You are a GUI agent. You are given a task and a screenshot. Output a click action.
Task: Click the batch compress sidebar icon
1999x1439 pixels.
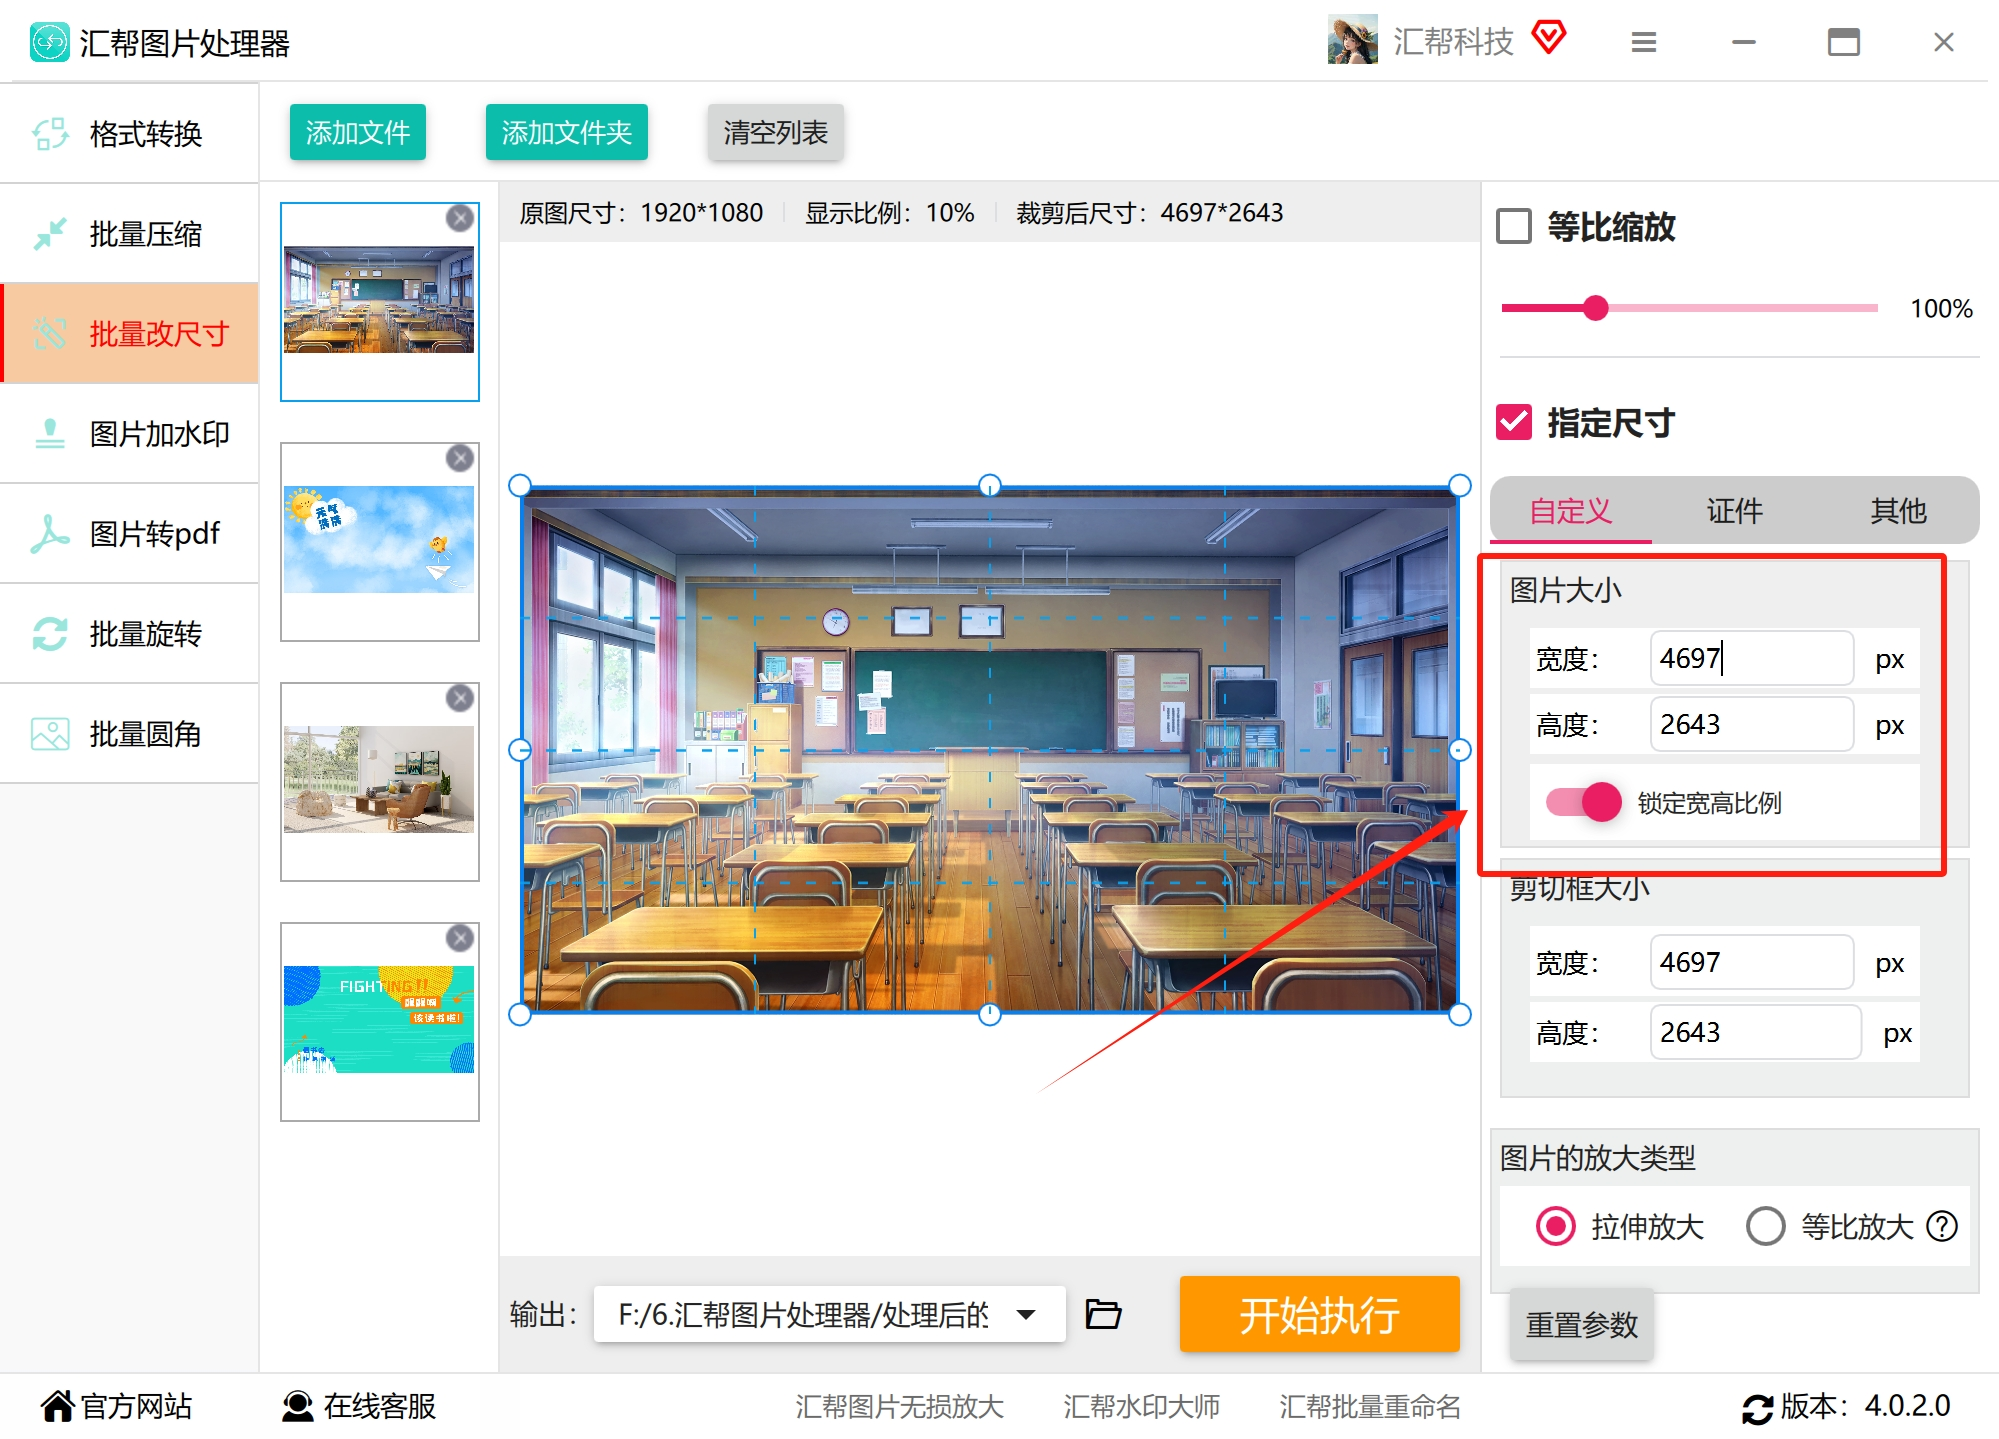click(50, 234)
